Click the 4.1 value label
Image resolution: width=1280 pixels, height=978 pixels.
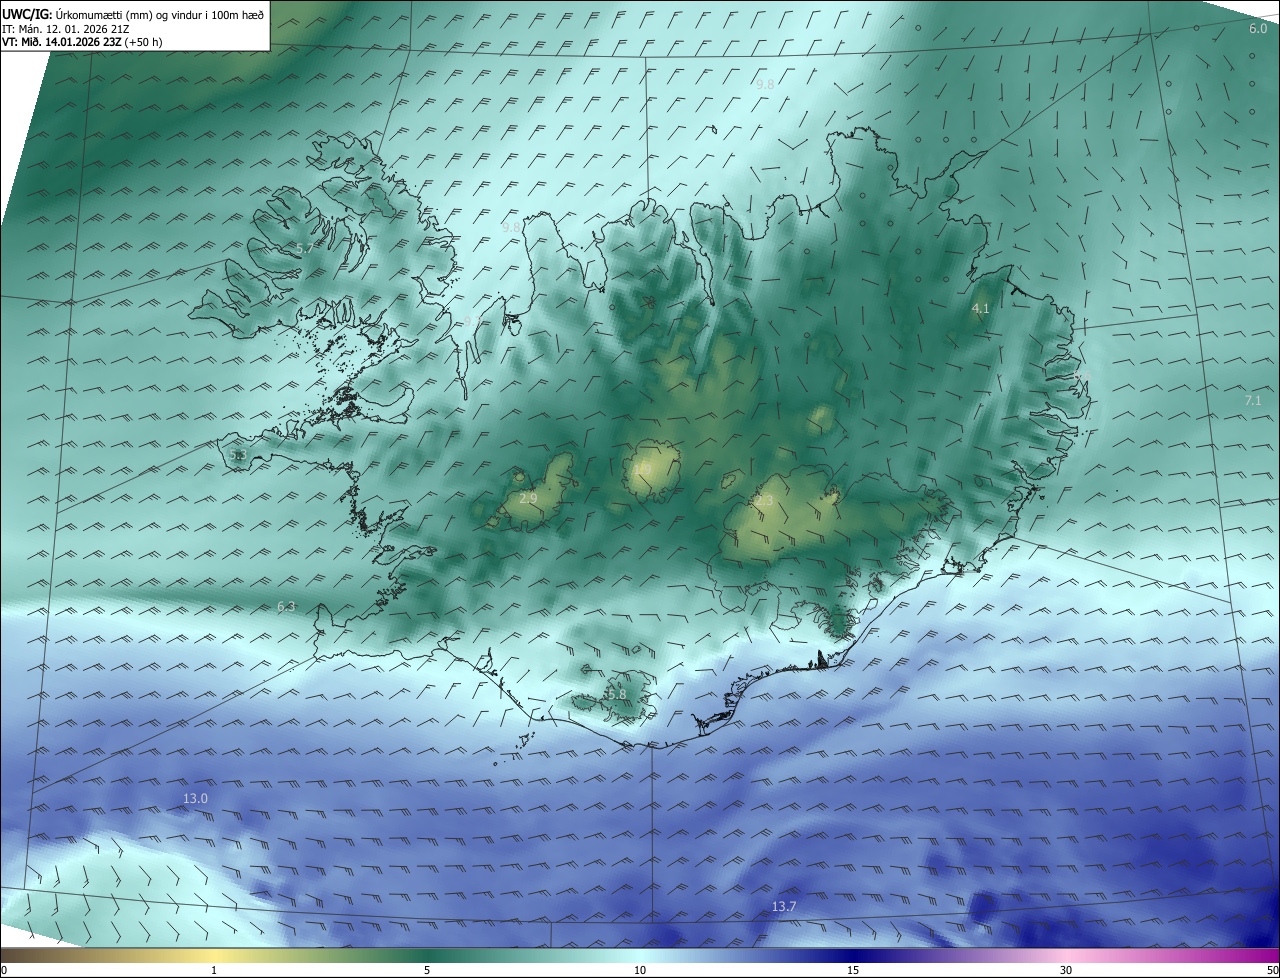click(x=980, y=309)
